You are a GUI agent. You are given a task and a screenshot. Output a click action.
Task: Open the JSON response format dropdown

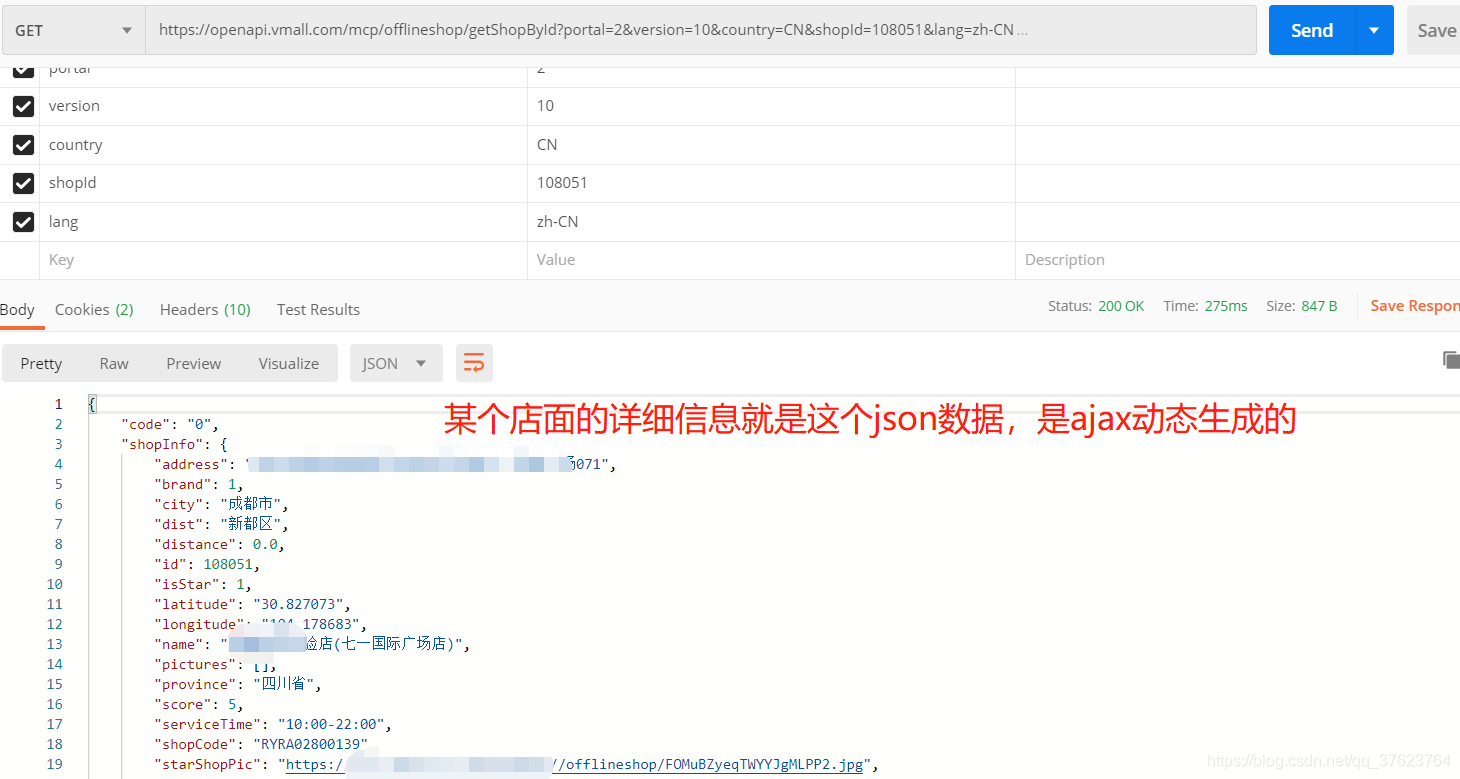pyautogui.click(x=396, y=362)
